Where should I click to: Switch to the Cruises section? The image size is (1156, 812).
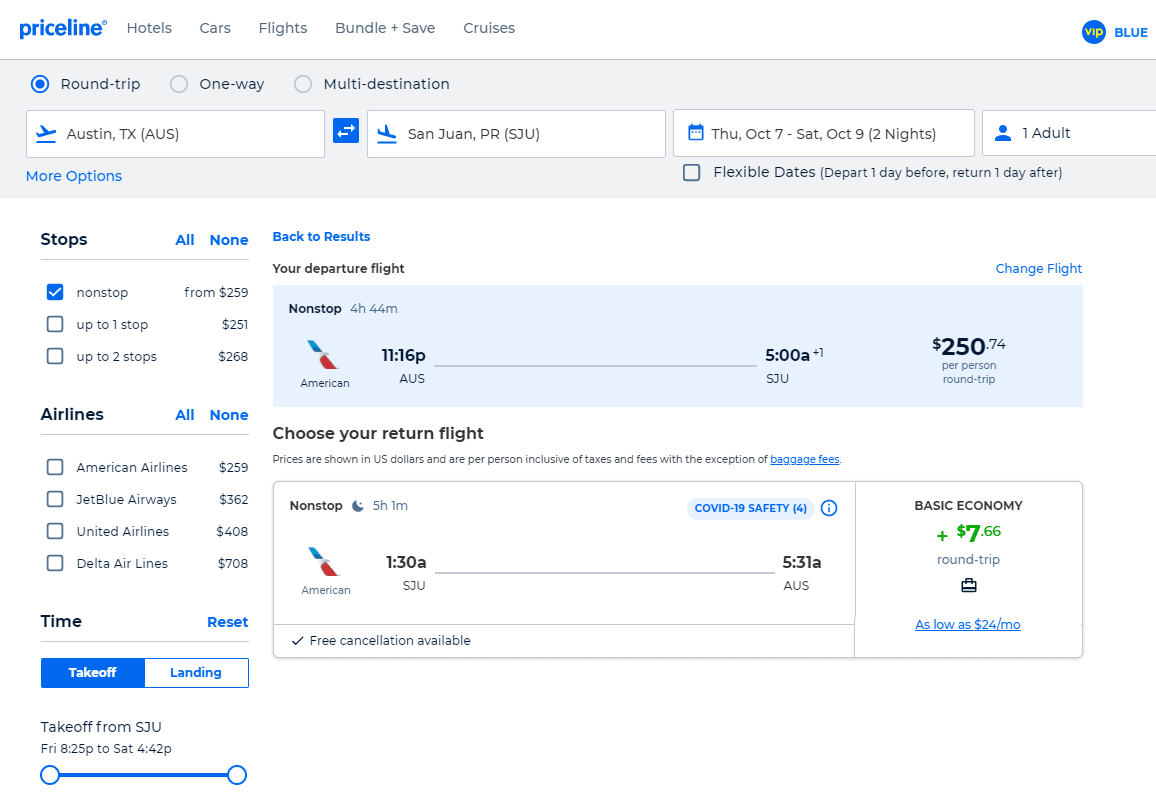click(489, 28)
